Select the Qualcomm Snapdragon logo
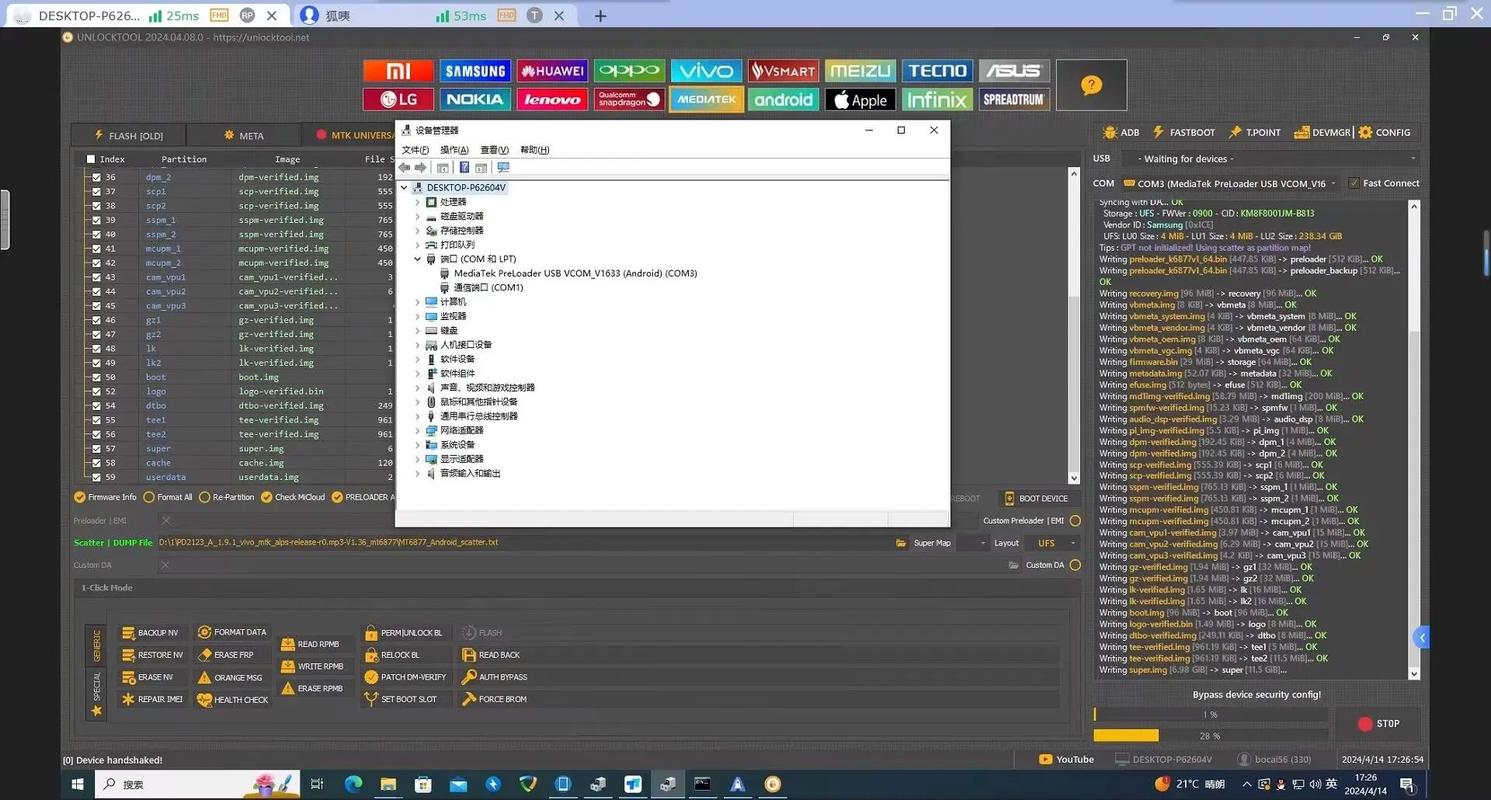 point(629,100)
